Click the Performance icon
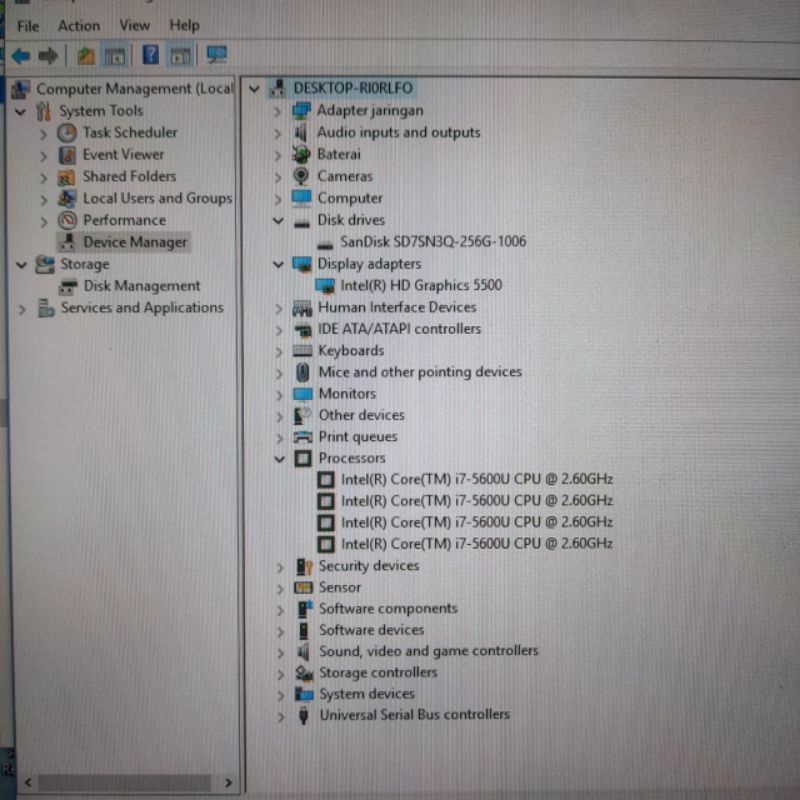800x800 pixels. (67, 220)
